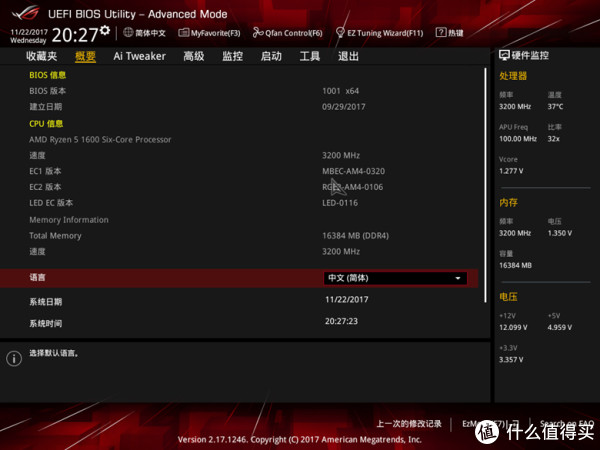Click Total Memory value 16384 MB (DDR4)

pyautogui.click(x=355, y=236)
